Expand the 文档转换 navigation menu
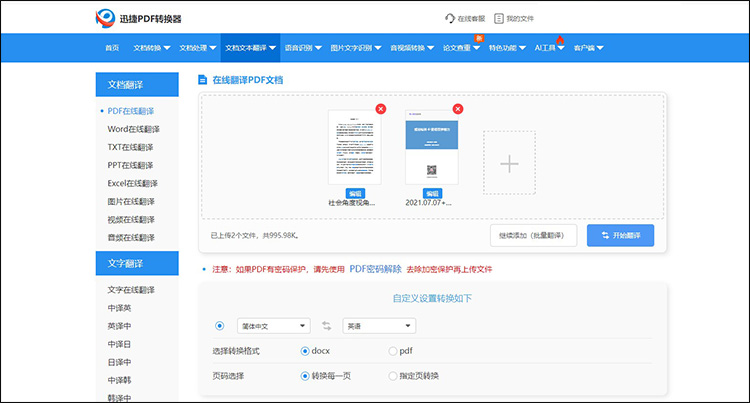750x403 pixels. point(151,47)
